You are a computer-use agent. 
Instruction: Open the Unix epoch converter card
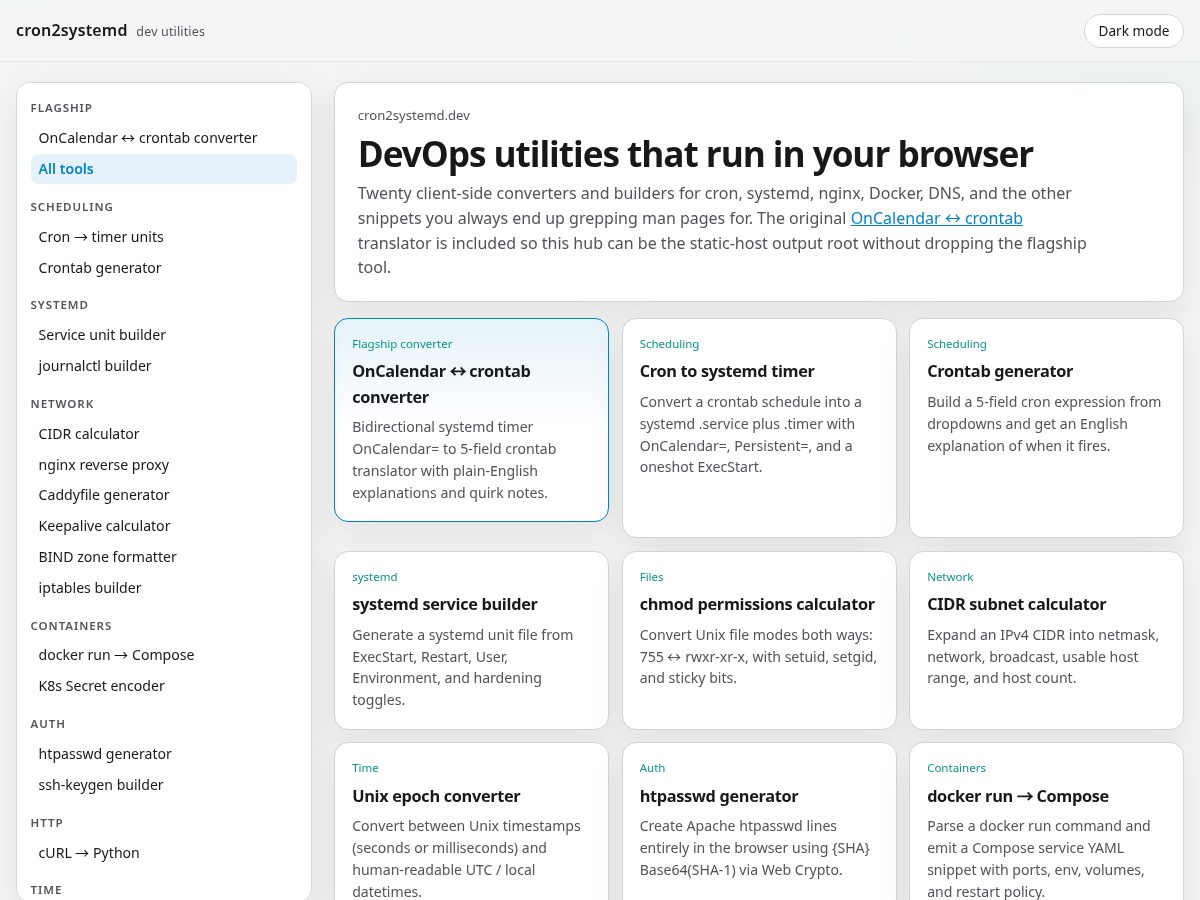pyautogui.click(x=471, y=822)
